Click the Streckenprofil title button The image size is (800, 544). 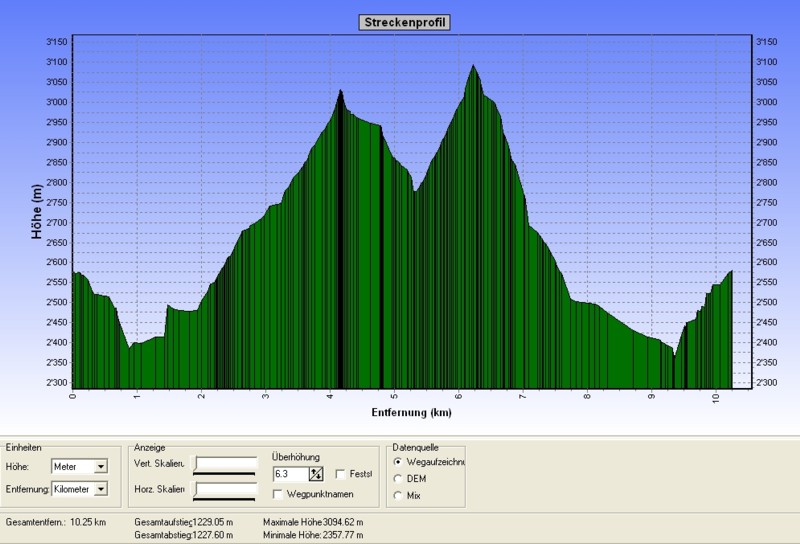404,22
